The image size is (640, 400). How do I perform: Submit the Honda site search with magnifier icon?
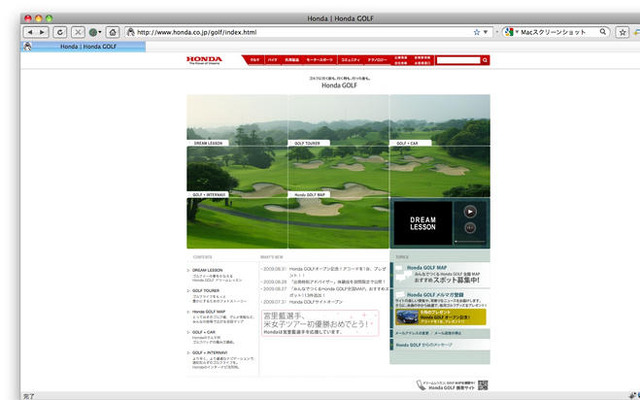point(485,60)
